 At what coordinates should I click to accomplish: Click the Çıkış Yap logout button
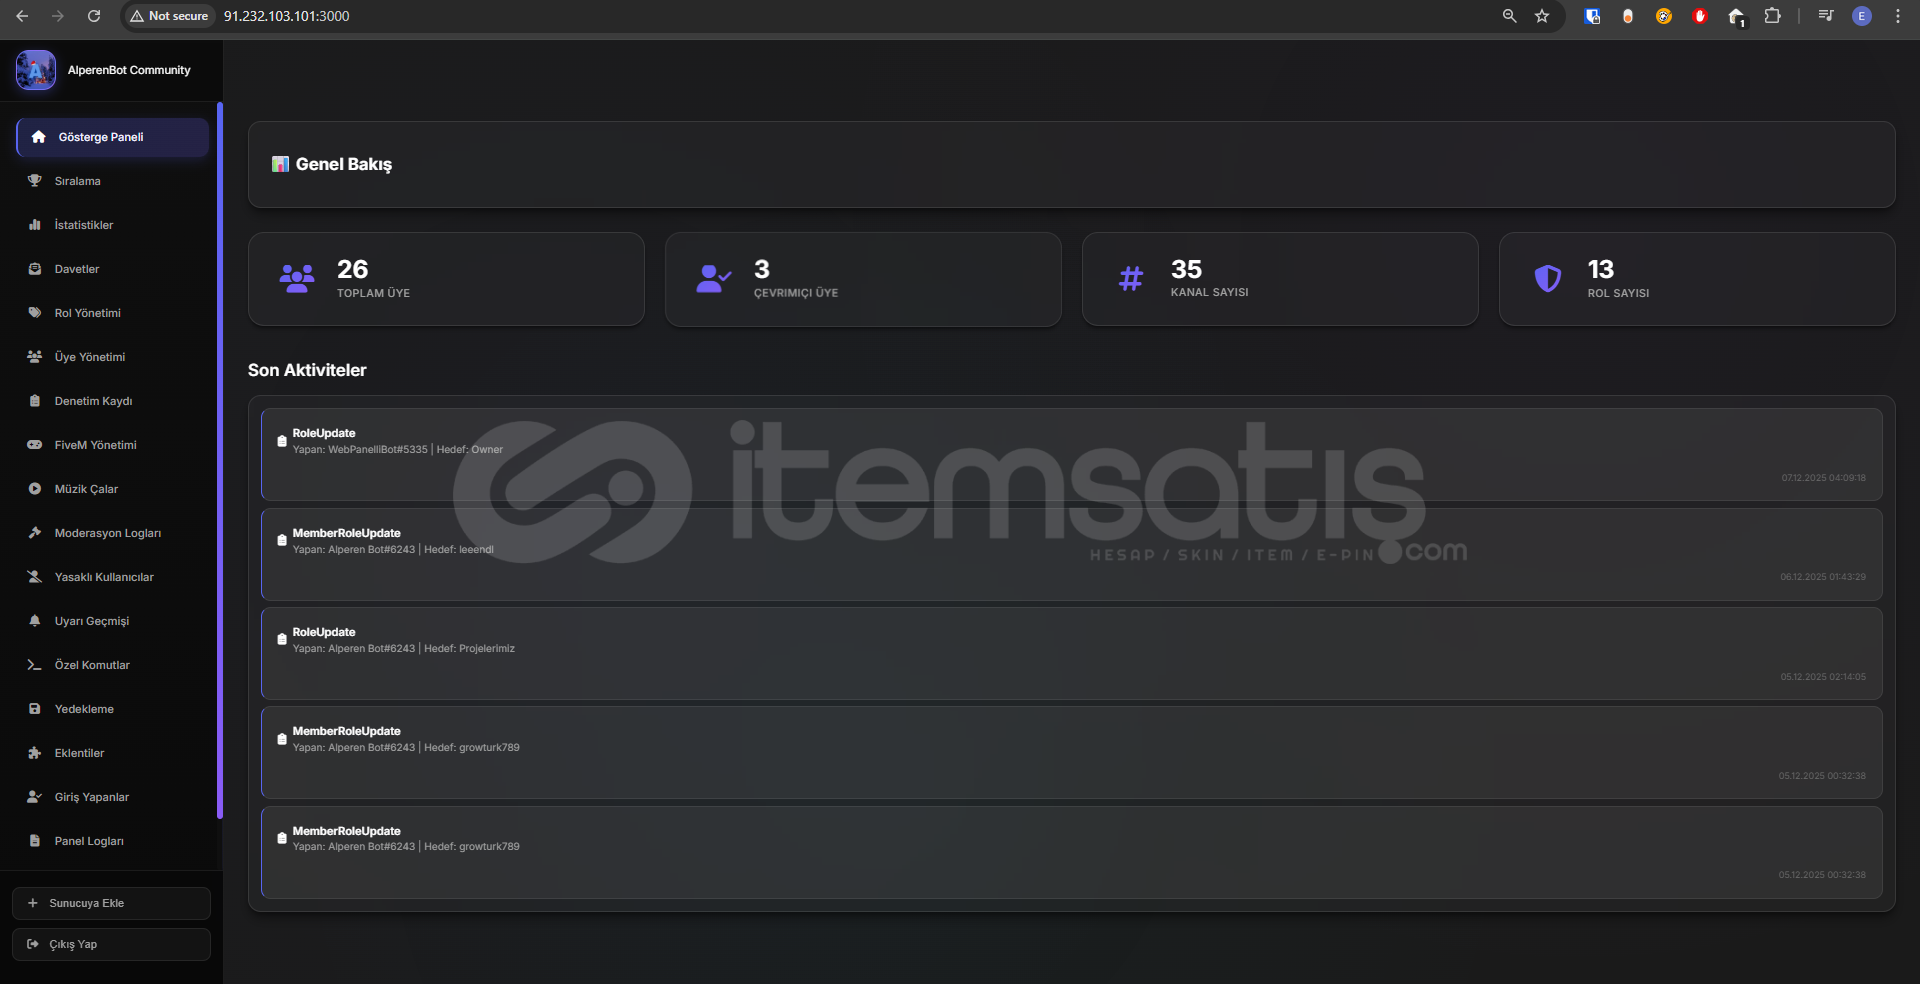click(111, 944)
